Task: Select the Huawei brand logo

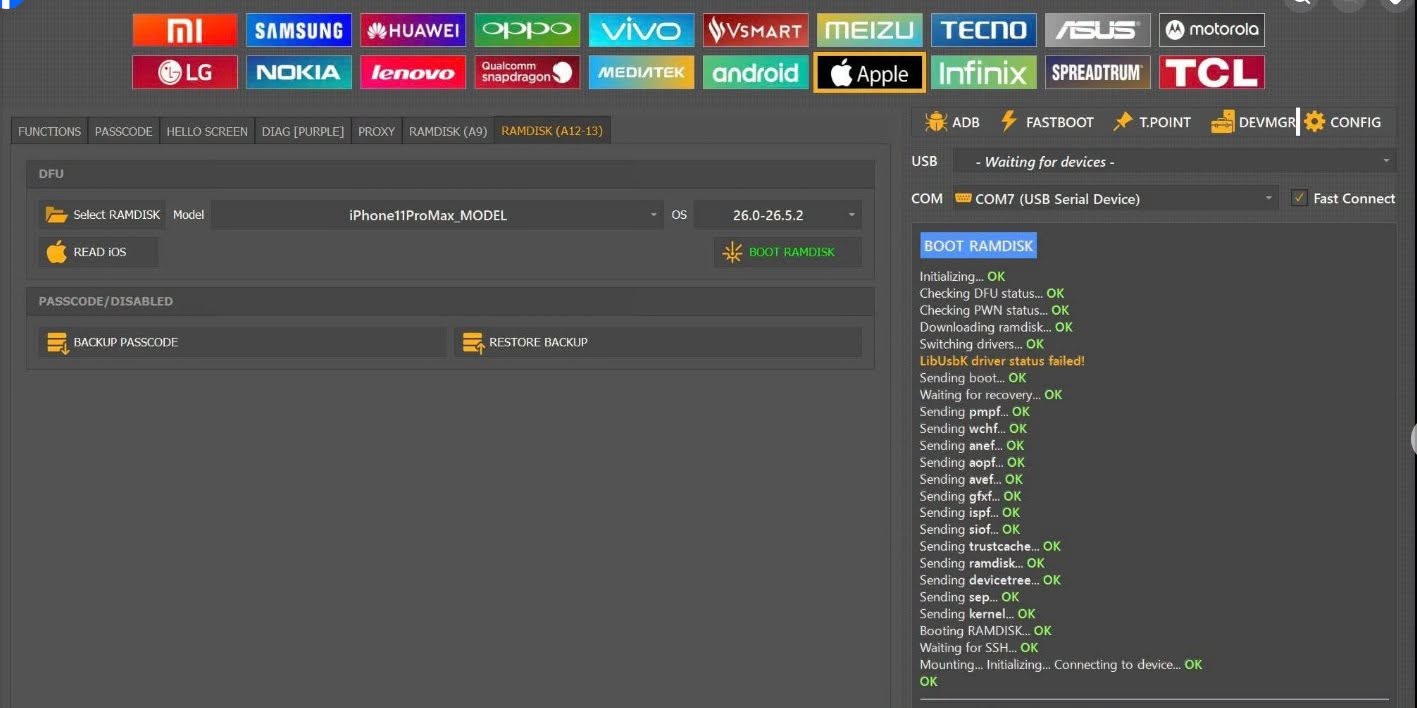Action: point(413,30)
